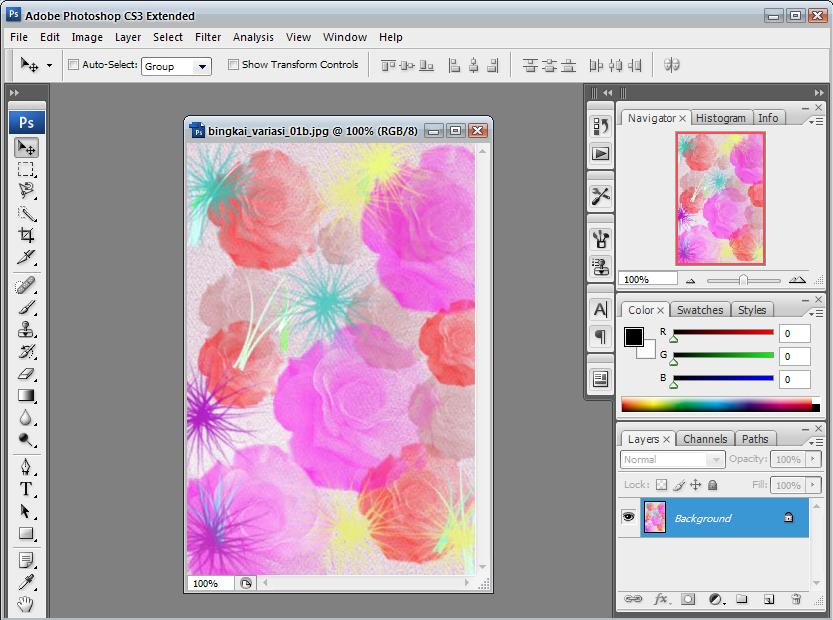Select the Eyedropper tool

26,582
